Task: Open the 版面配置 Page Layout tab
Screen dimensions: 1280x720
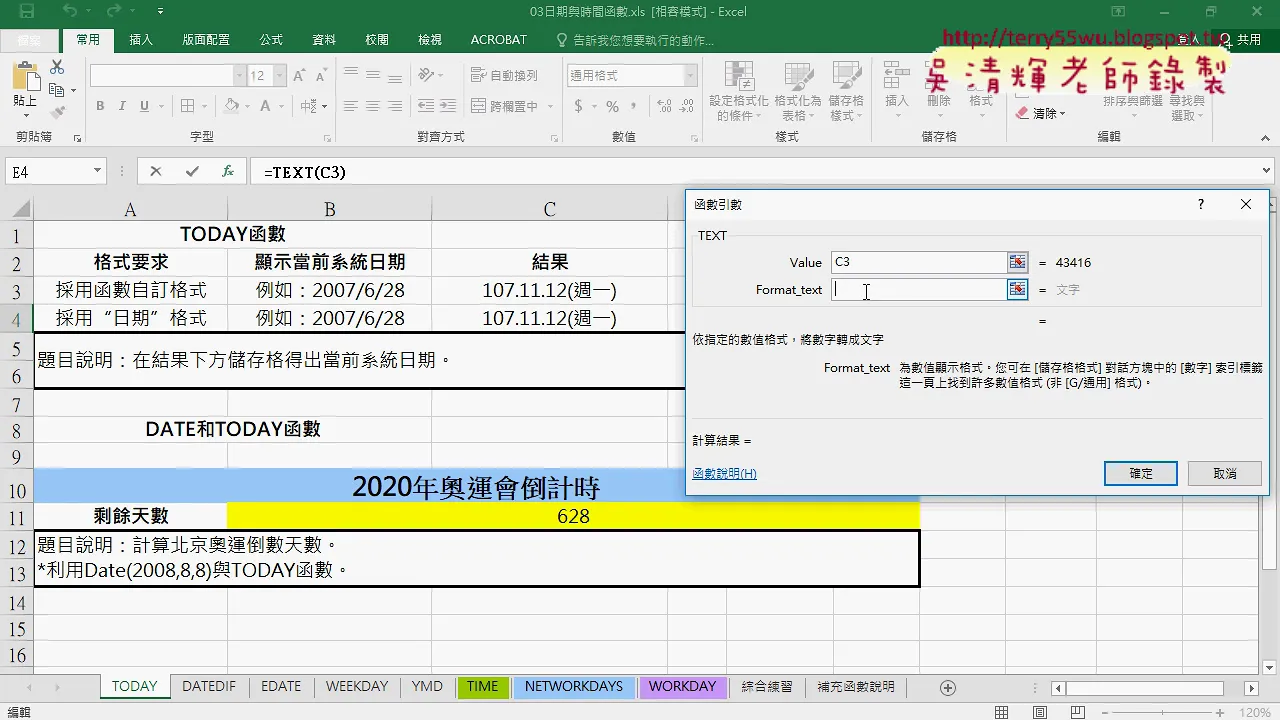Action: [x=205, y=40]
